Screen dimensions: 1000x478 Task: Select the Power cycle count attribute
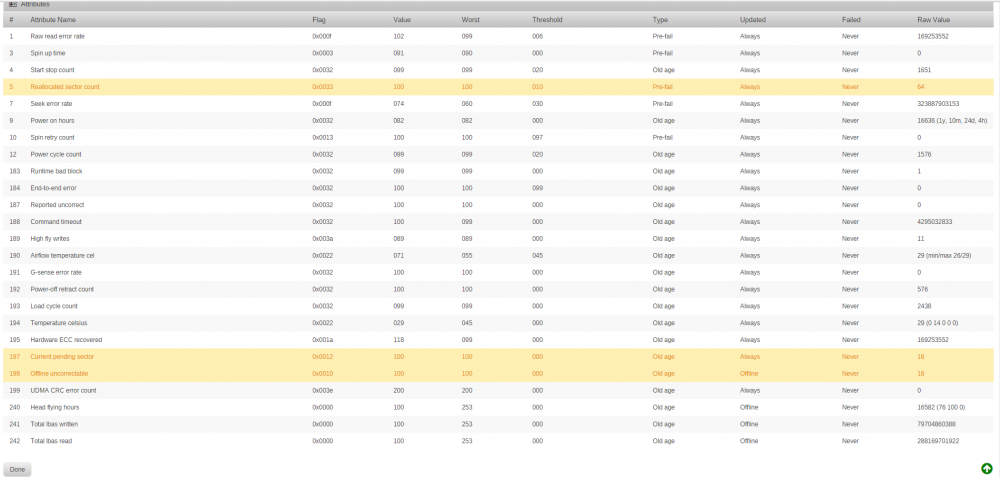coord(56,154)
